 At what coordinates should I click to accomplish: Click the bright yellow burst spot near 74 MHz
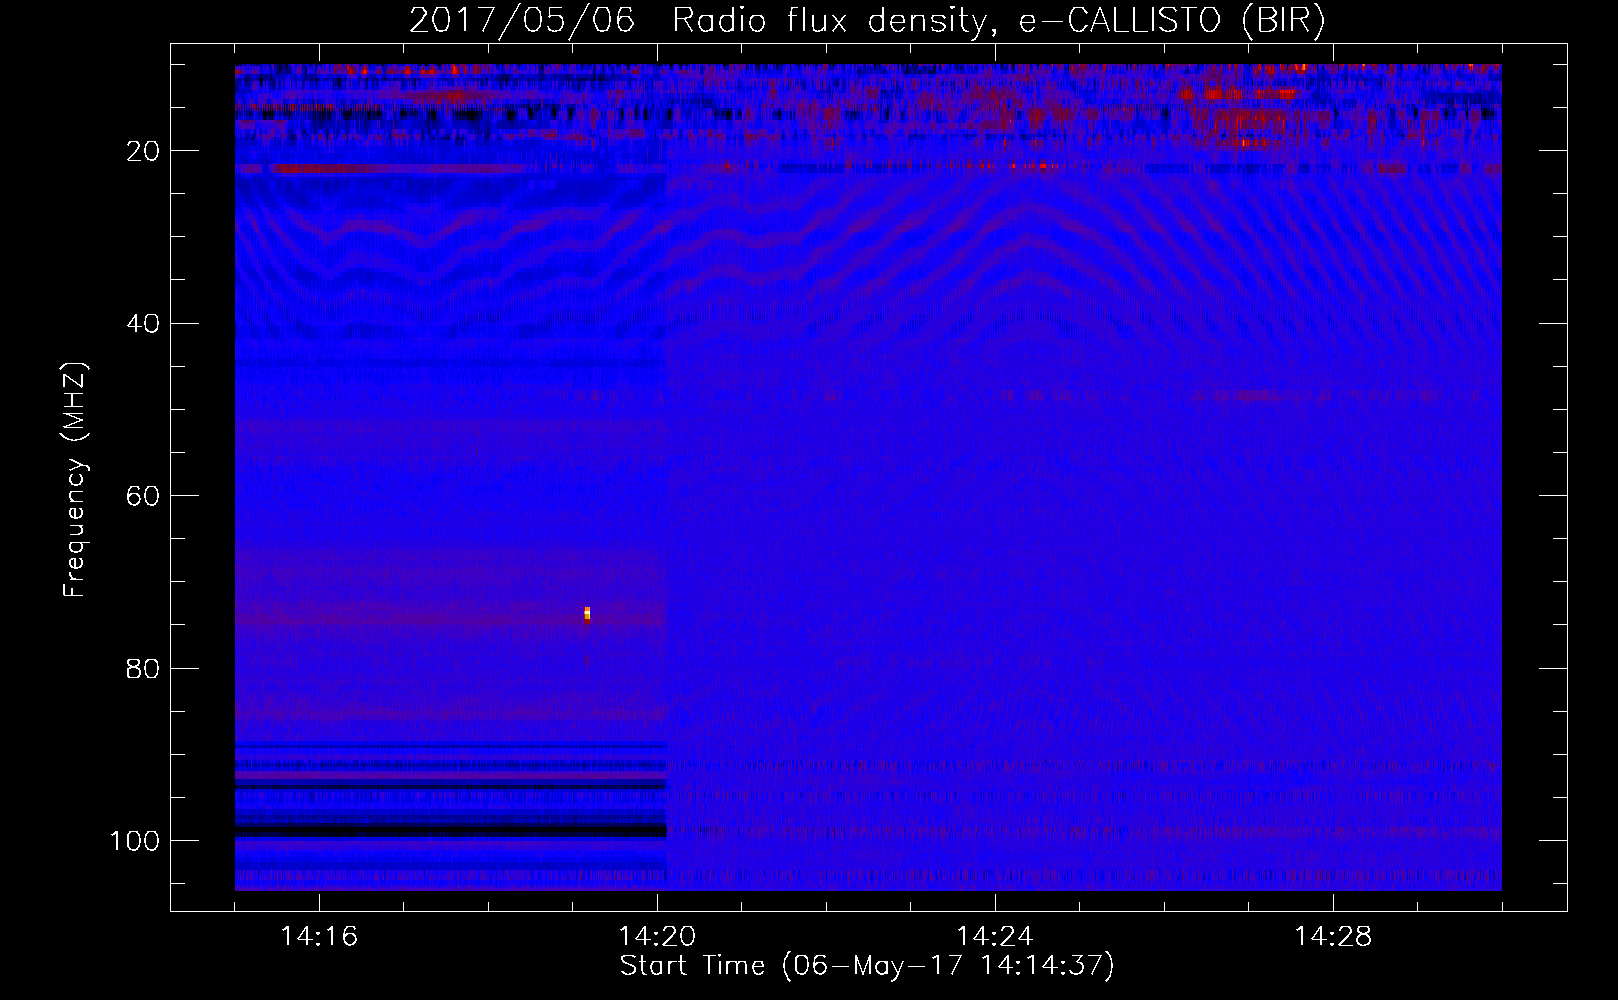pos(587,613)
